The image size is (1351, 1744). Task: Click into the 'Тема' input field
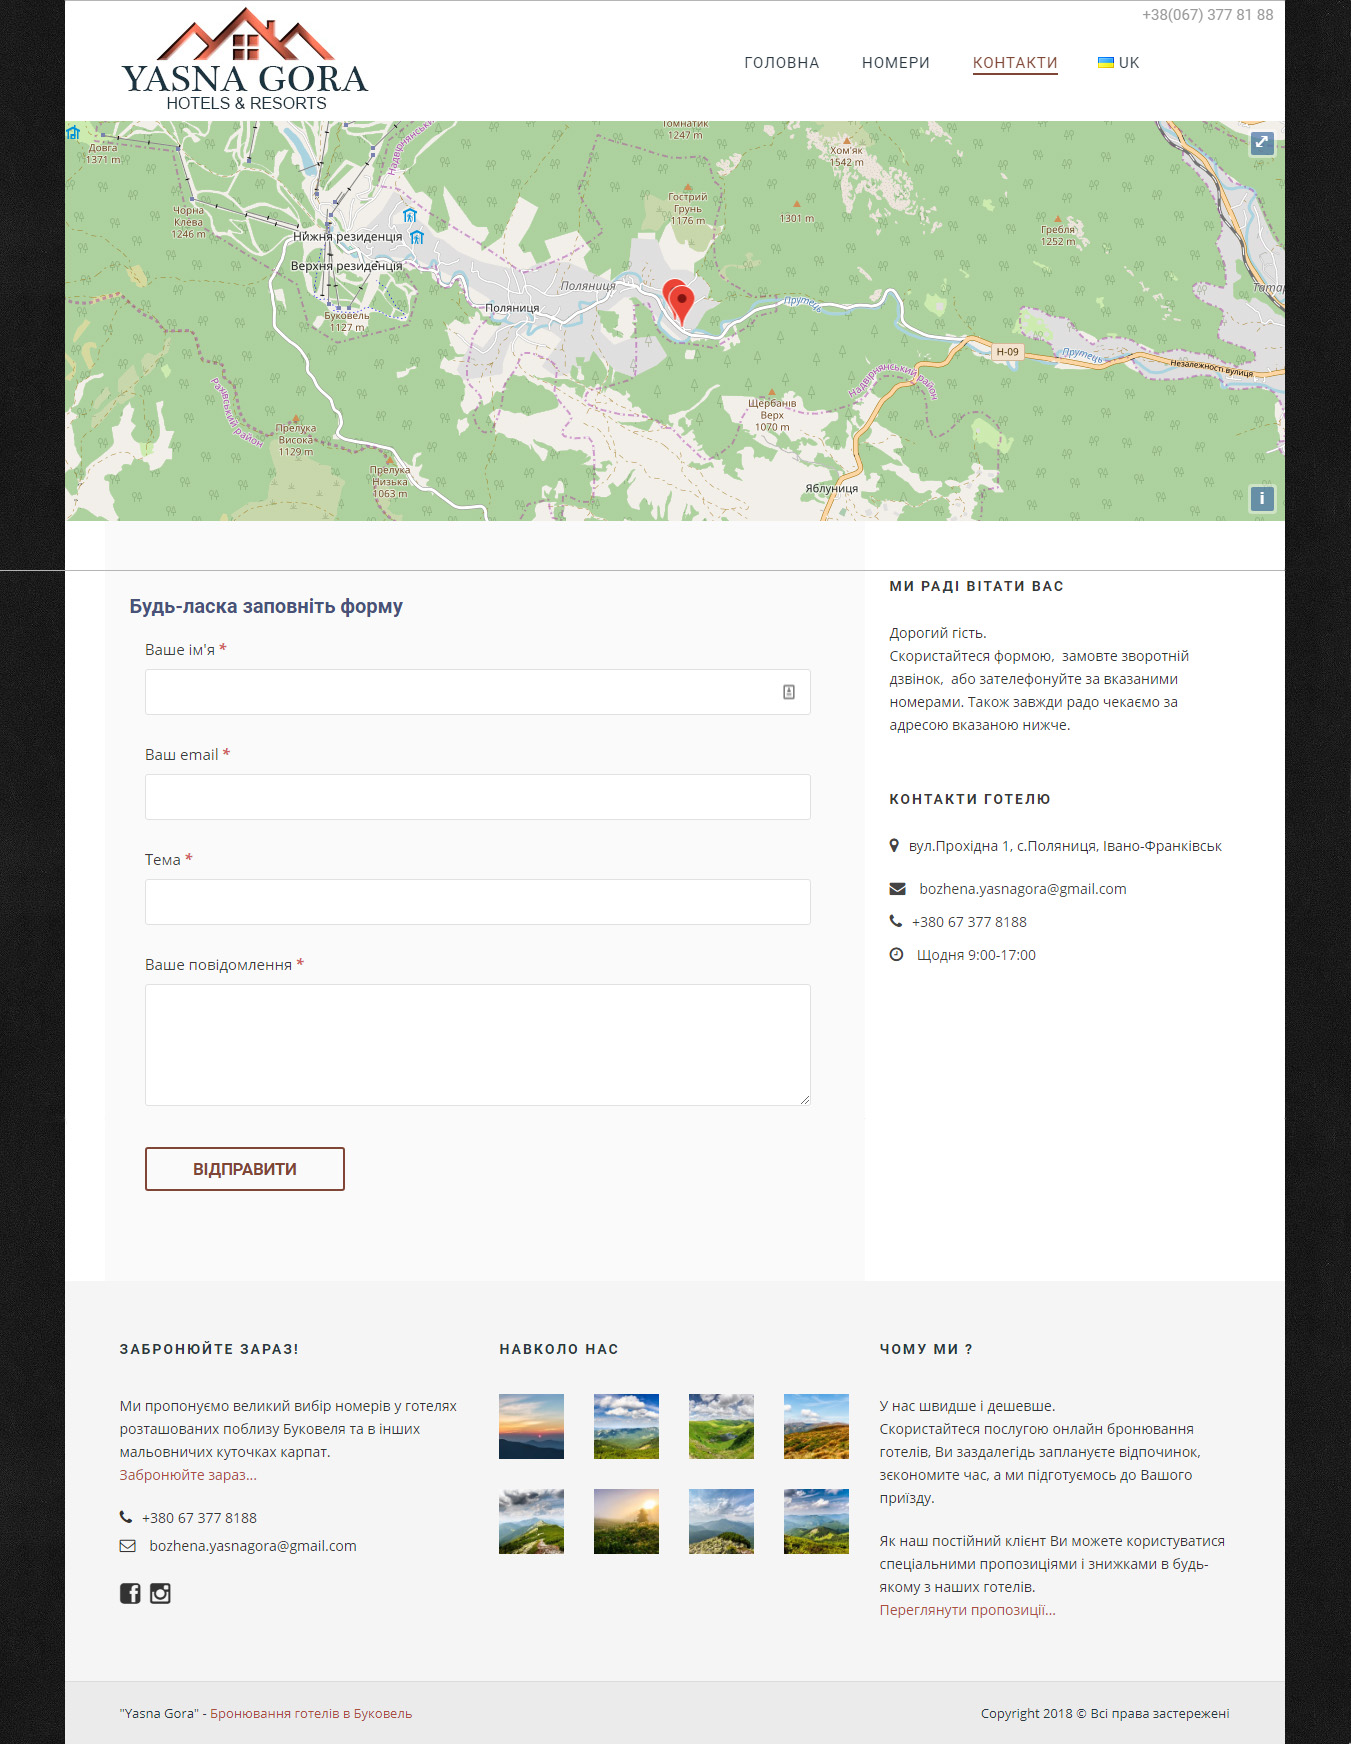[x=478, y=902]
